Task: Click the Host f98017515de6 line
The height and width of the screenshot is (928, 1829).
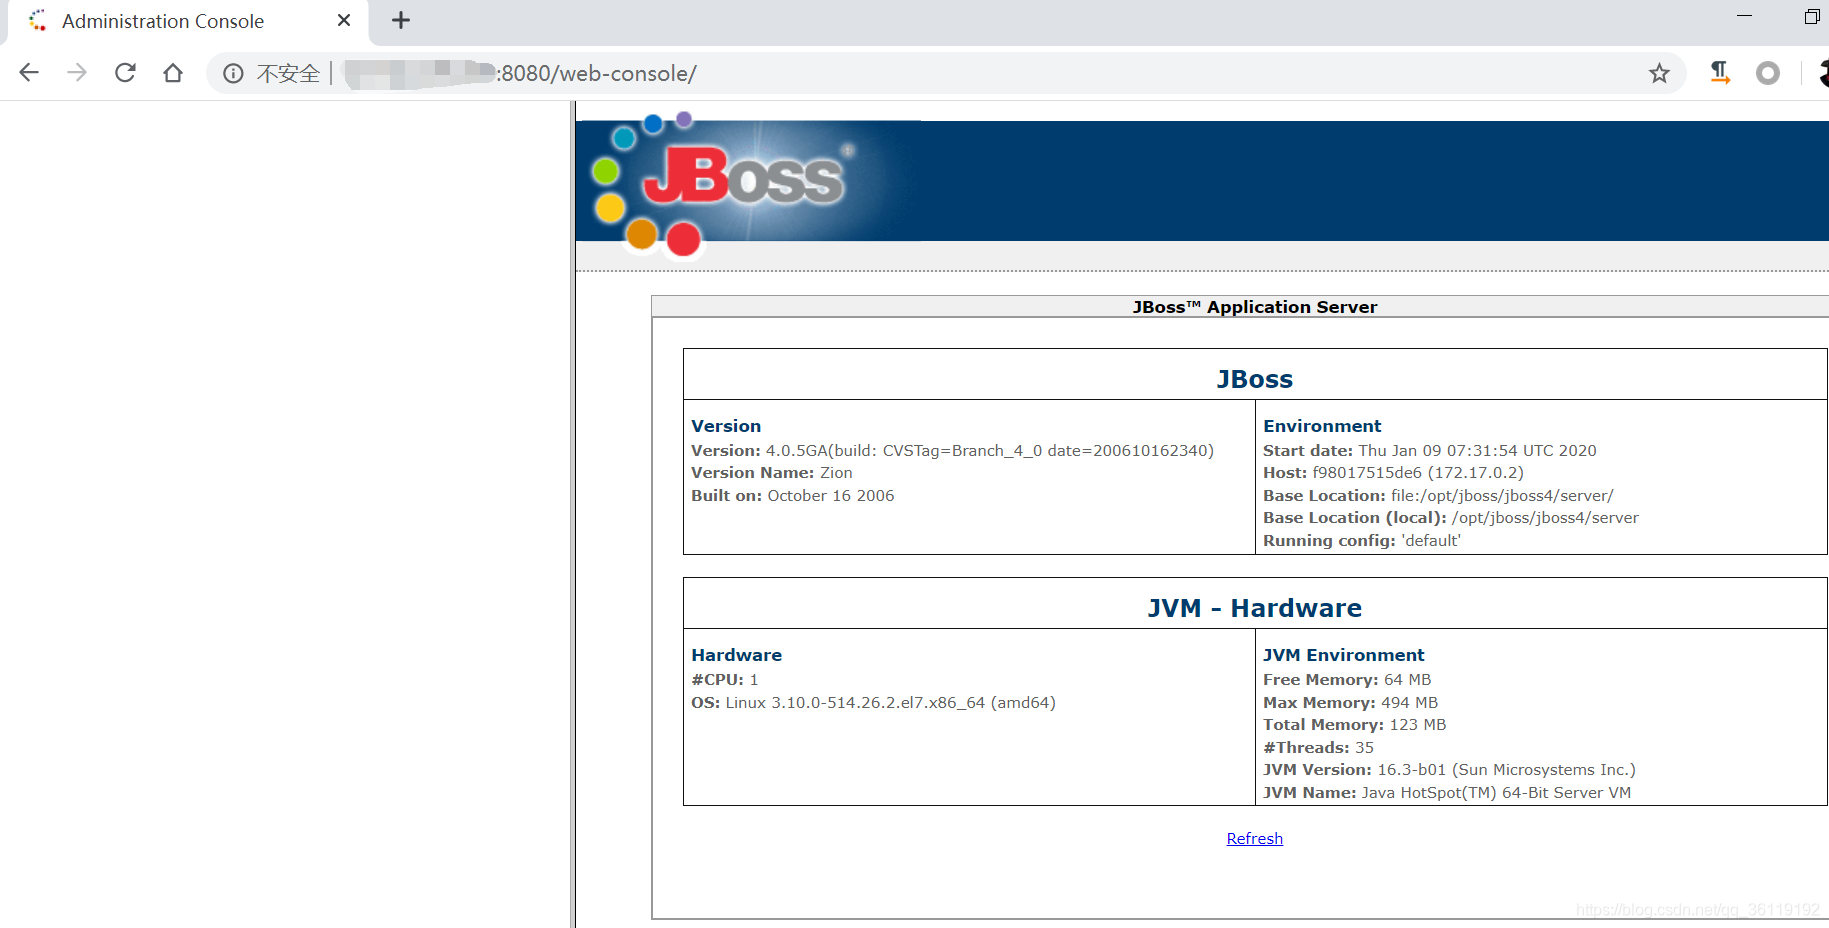Action: (1393, 473)
